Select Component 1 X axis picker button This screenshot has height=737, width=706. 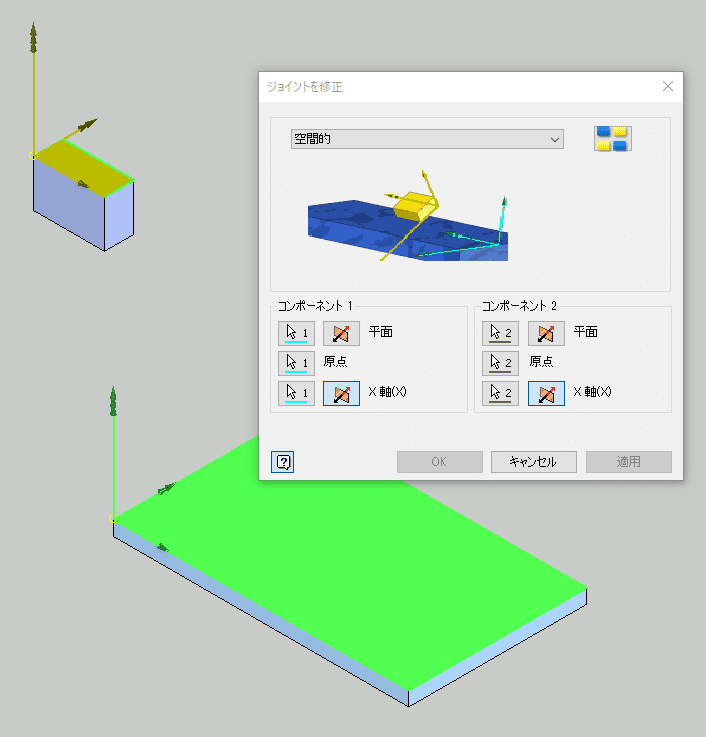click(x=296, y=393)
